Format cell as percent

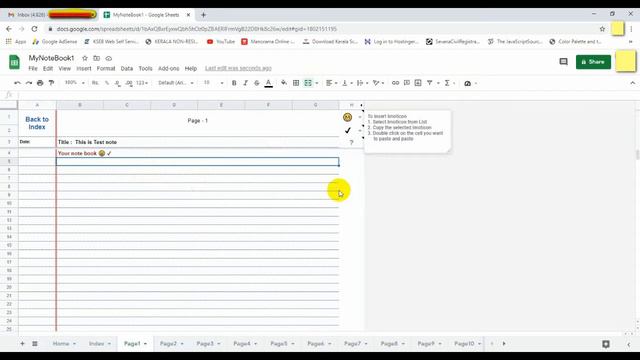pyautogui.click(x=107, y=83)
